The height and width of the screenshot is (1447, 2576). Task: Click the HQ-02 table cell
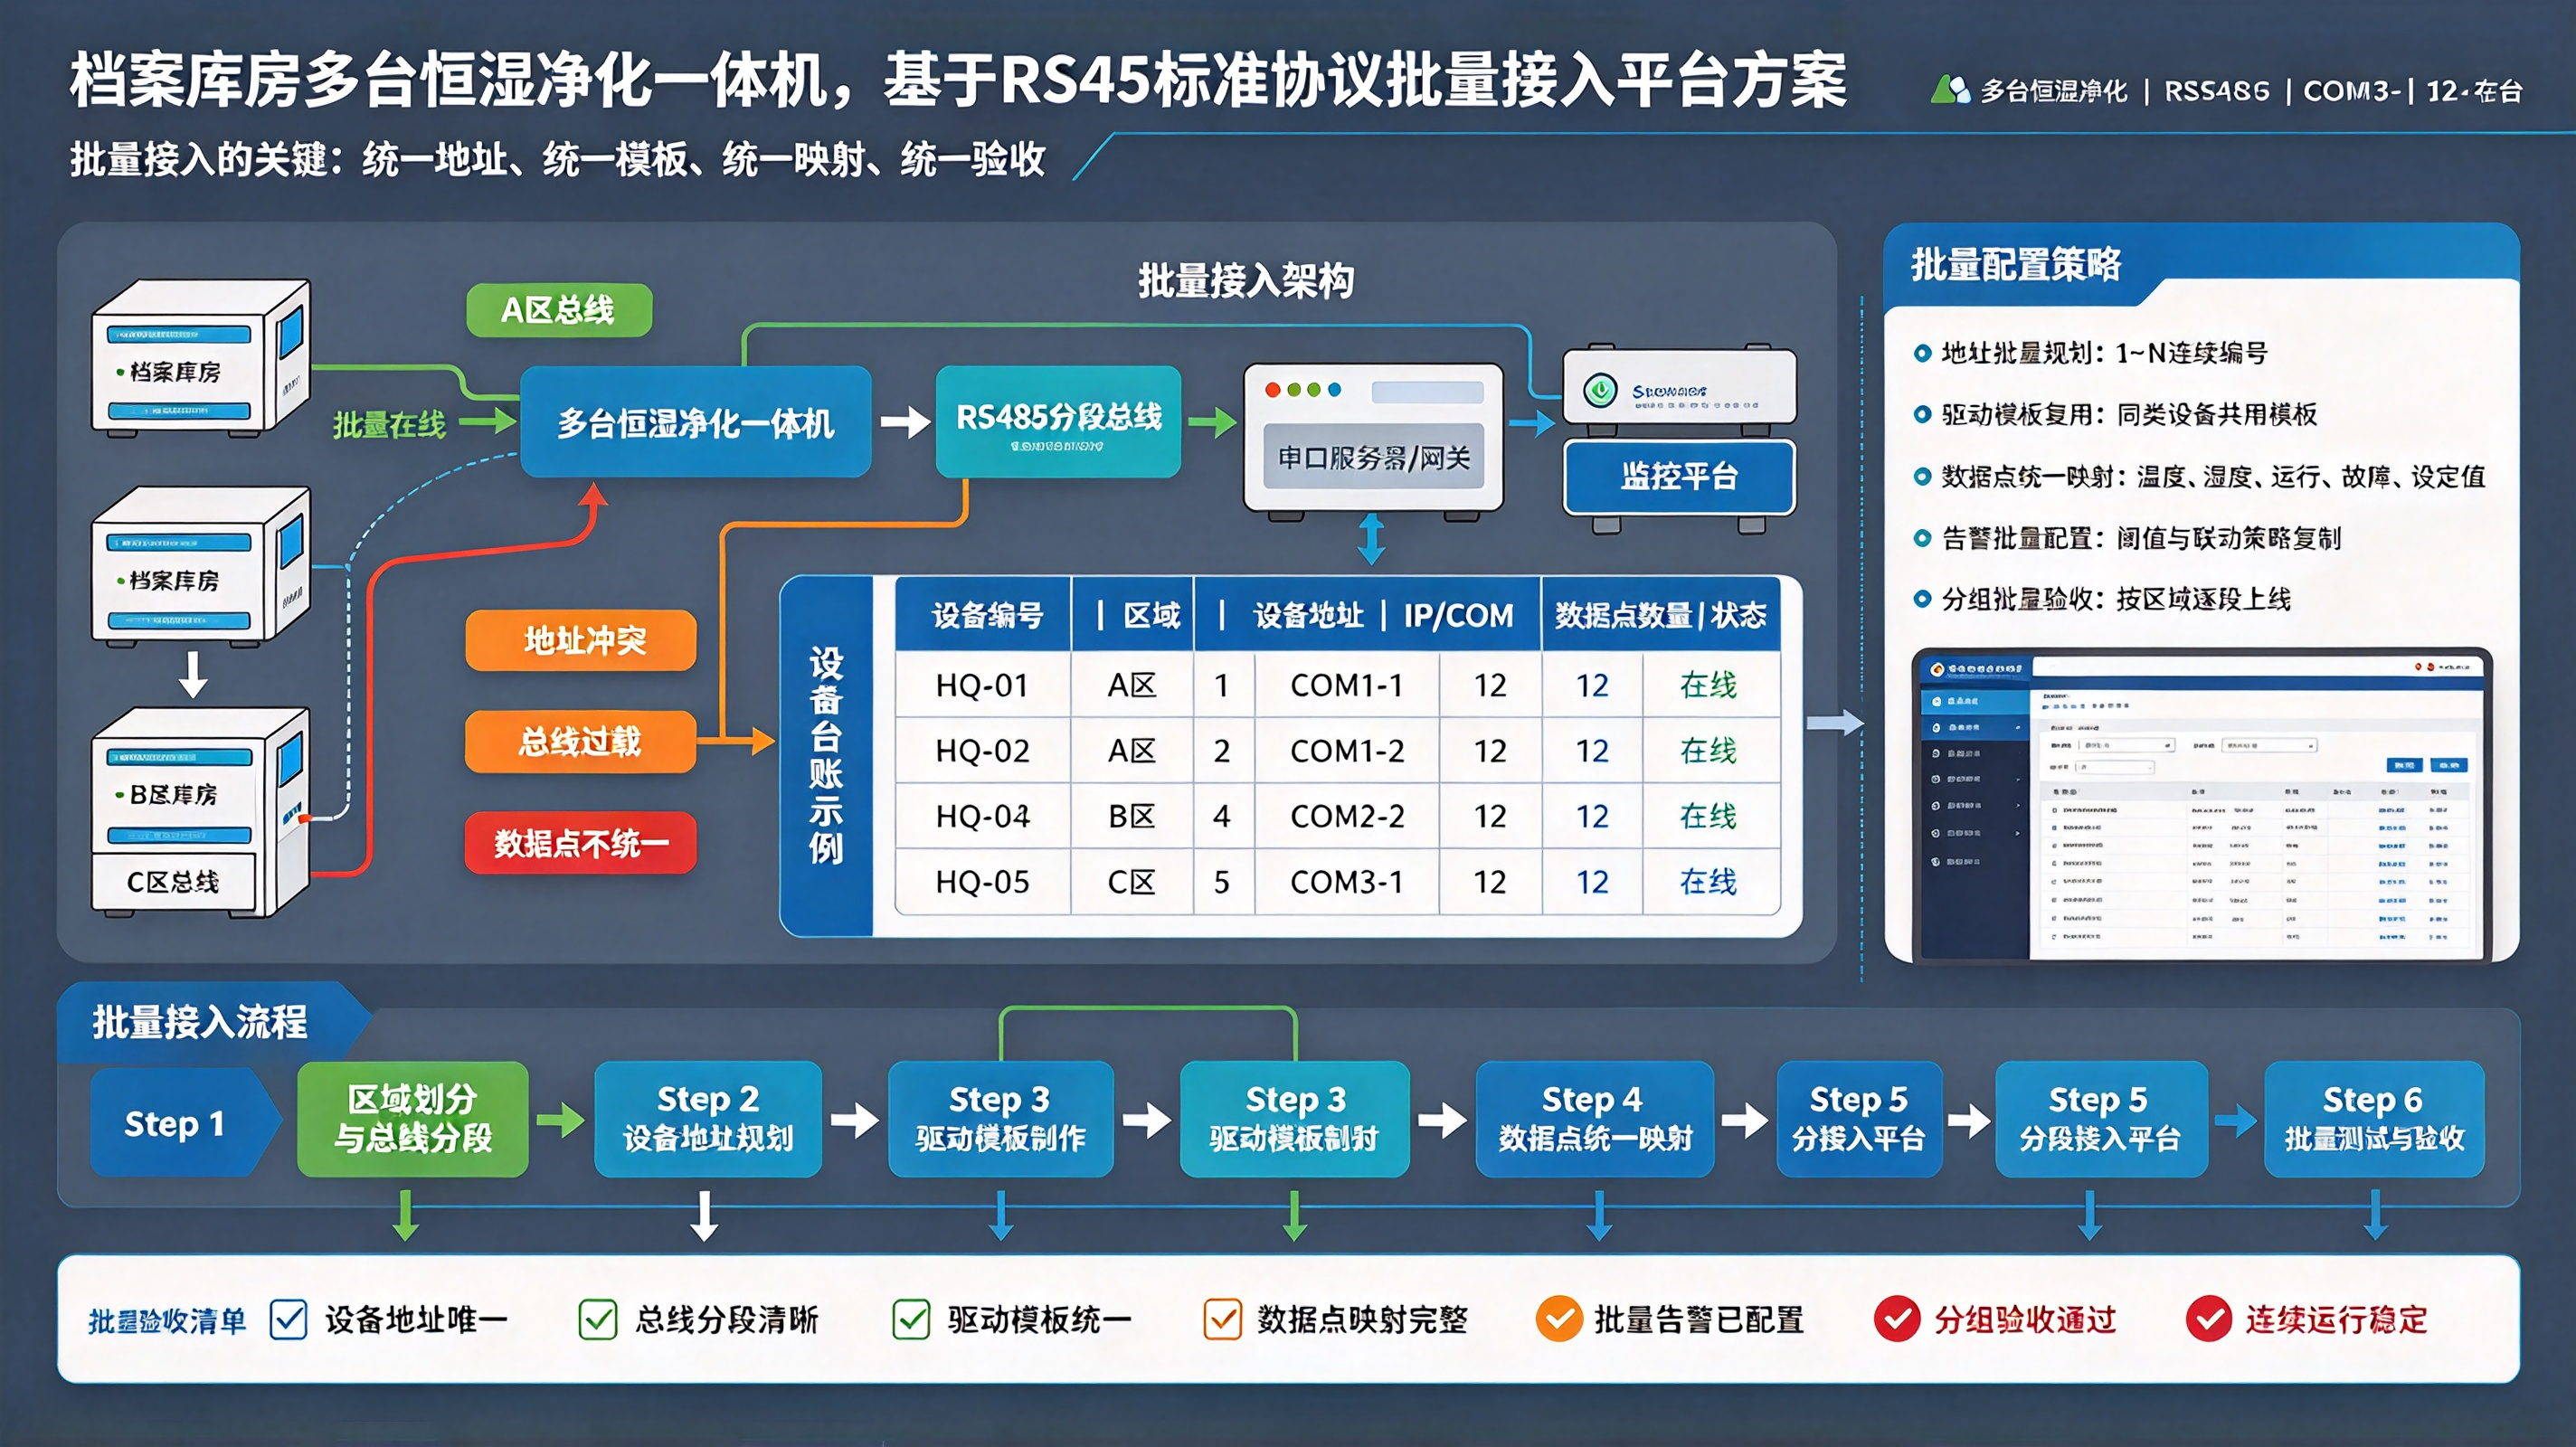point(982,750)
